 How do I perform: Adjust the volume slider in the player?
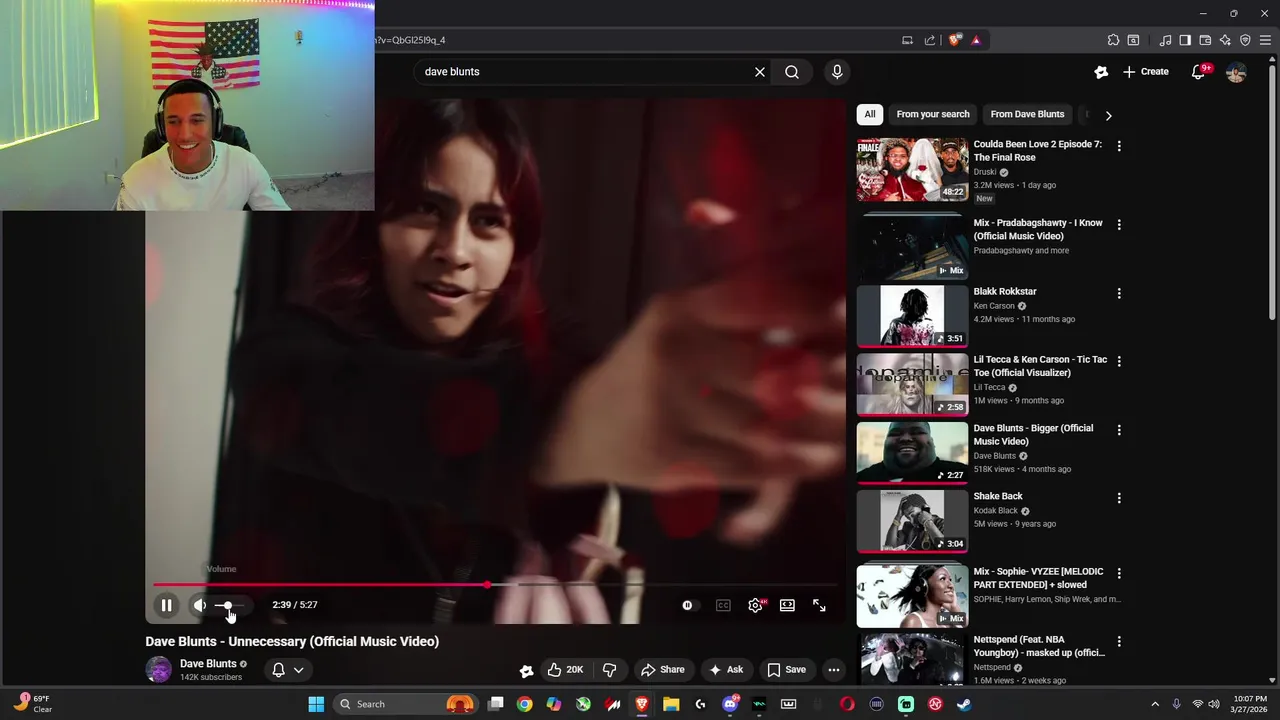coord(229,606)
